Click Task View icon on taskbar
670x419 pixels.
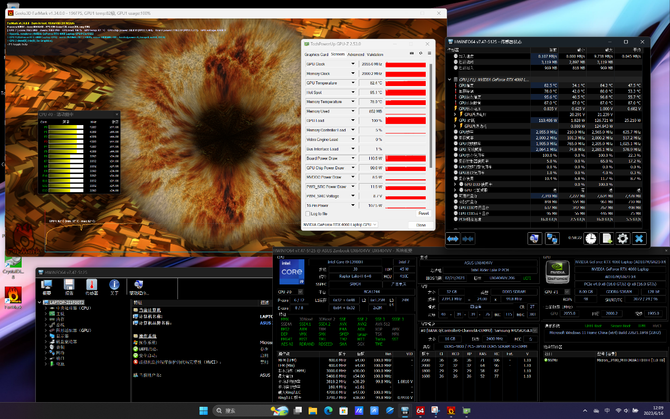(298, 410)
